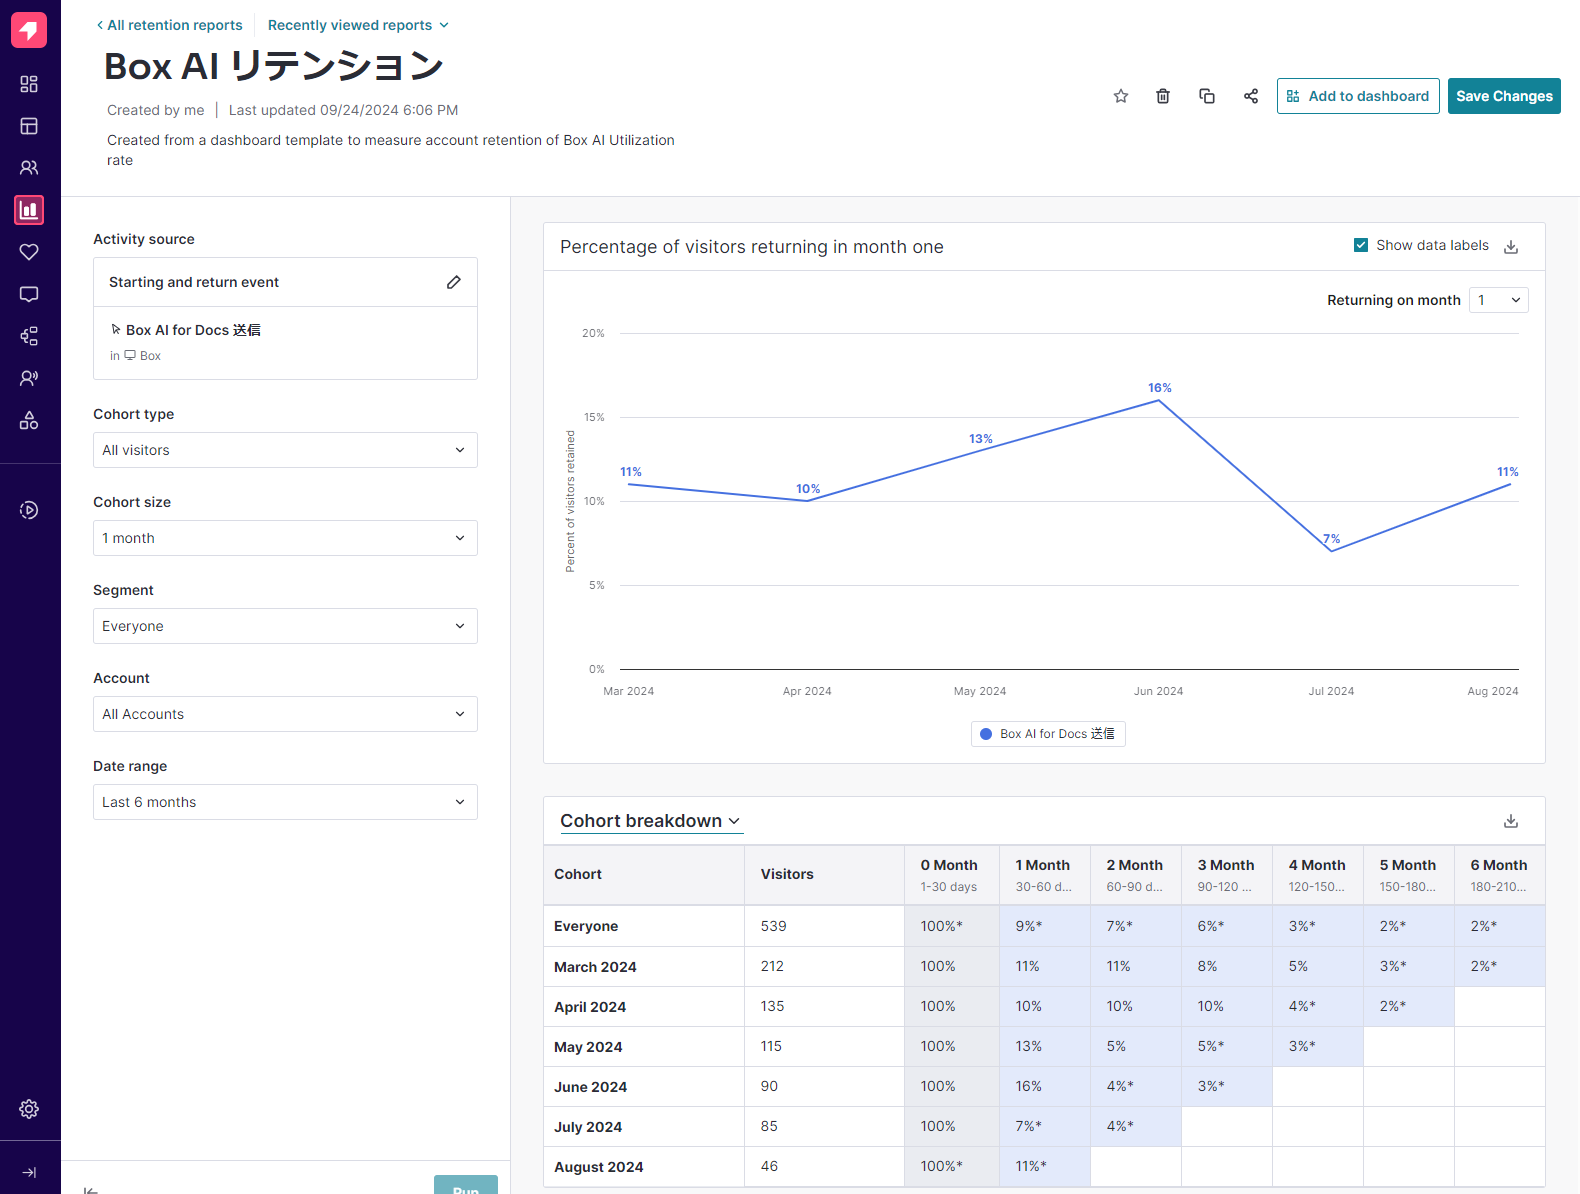The image size is (1580, 1194).
Task: Select the July 2024 cohort row
Action: click(1044, 1126)
